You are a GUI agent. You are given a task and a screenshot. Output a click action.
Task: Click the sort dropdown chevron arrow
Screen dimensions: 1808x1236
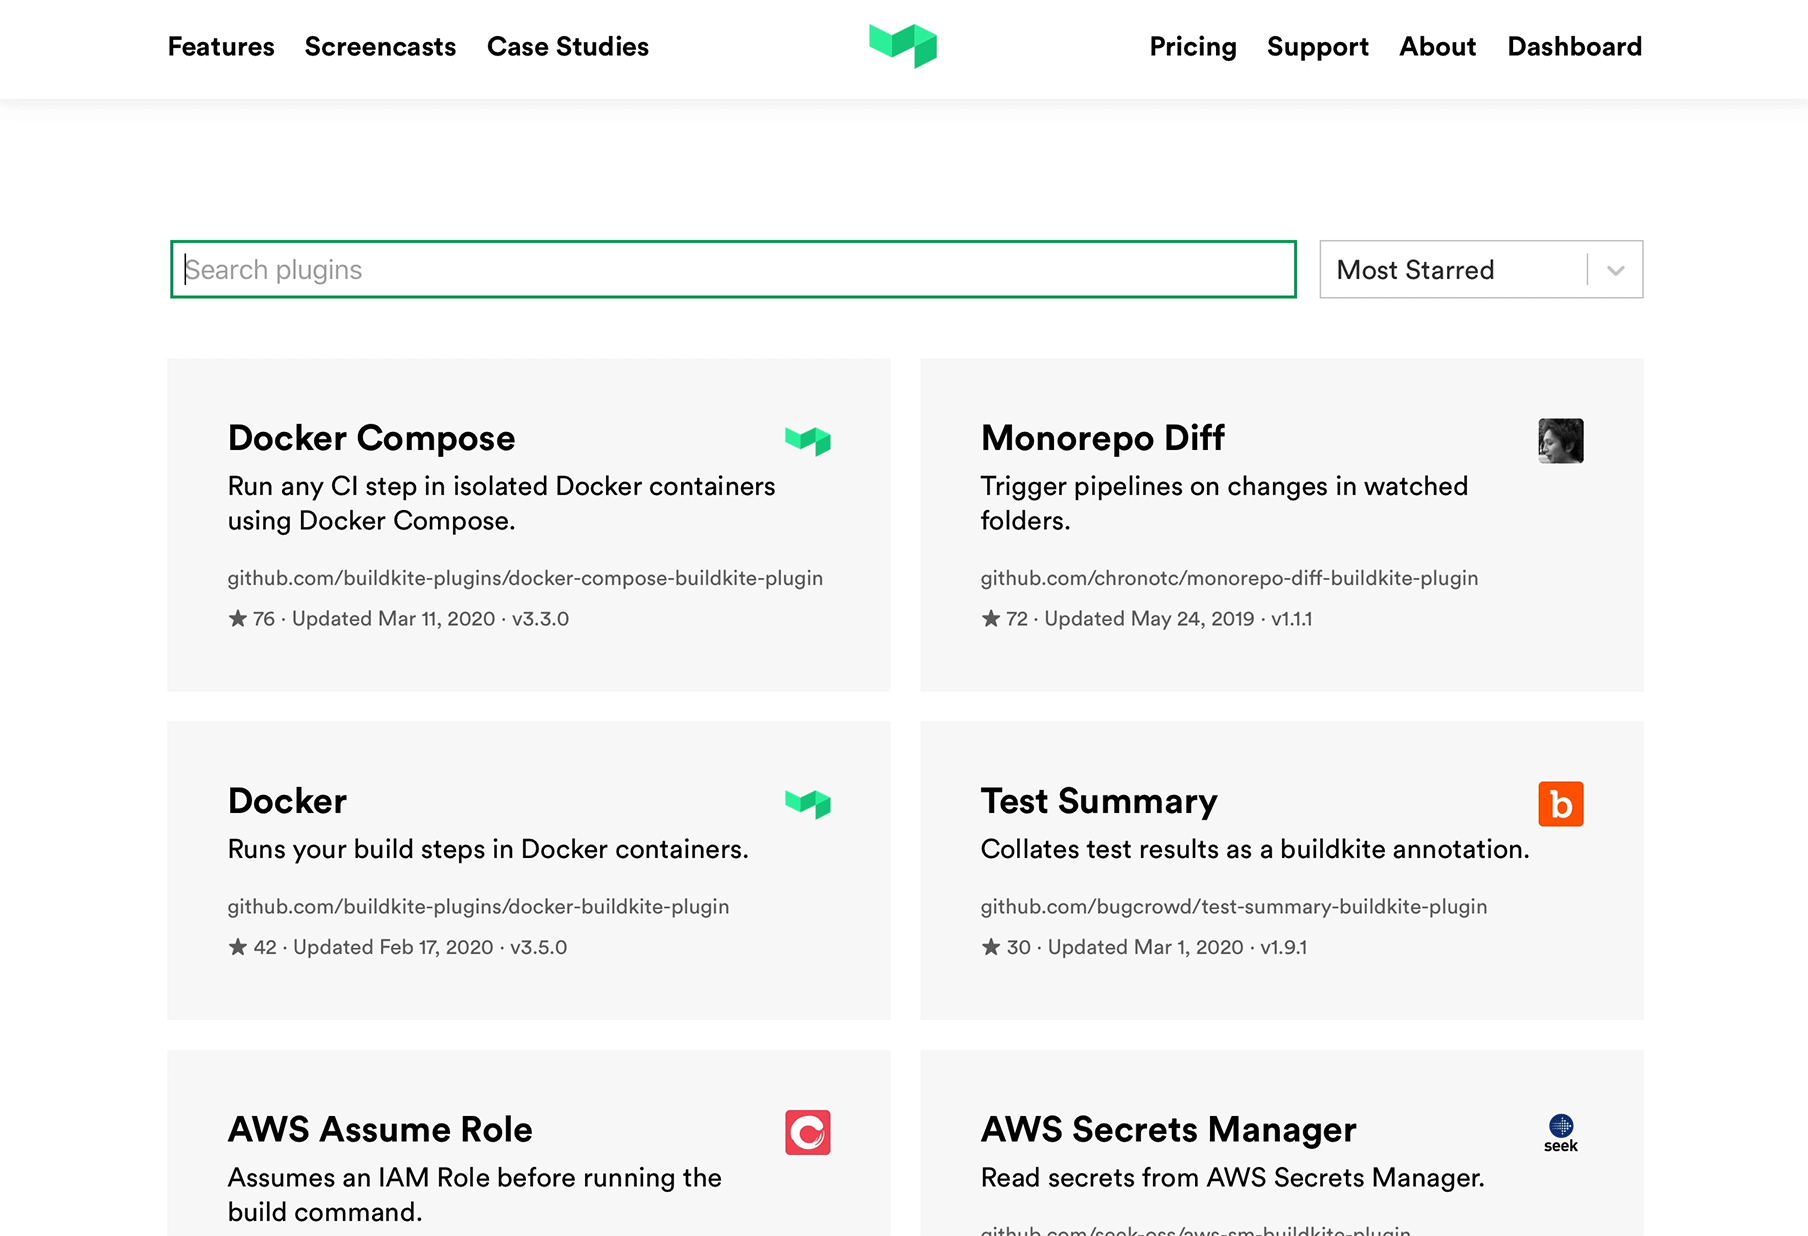(1615, 270)
